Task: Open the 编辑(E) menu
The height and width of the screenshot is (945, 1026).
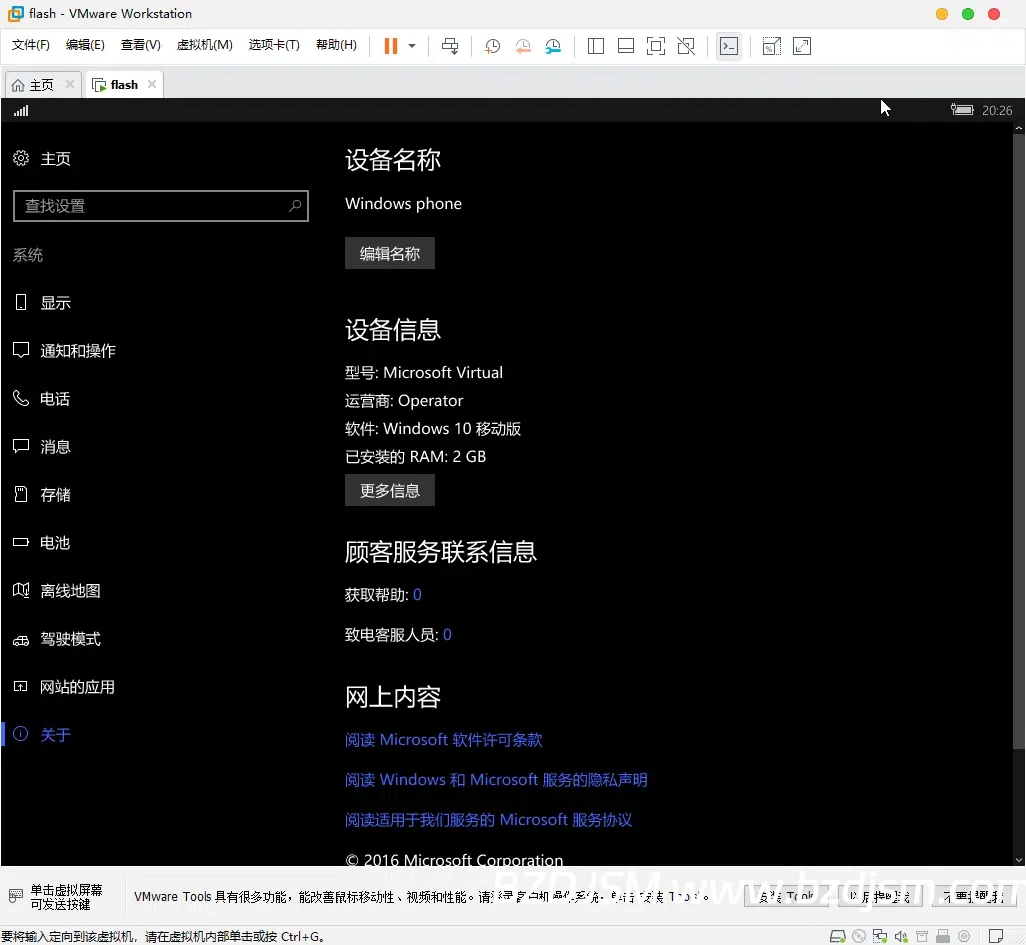Action: (x=85, y=45)
